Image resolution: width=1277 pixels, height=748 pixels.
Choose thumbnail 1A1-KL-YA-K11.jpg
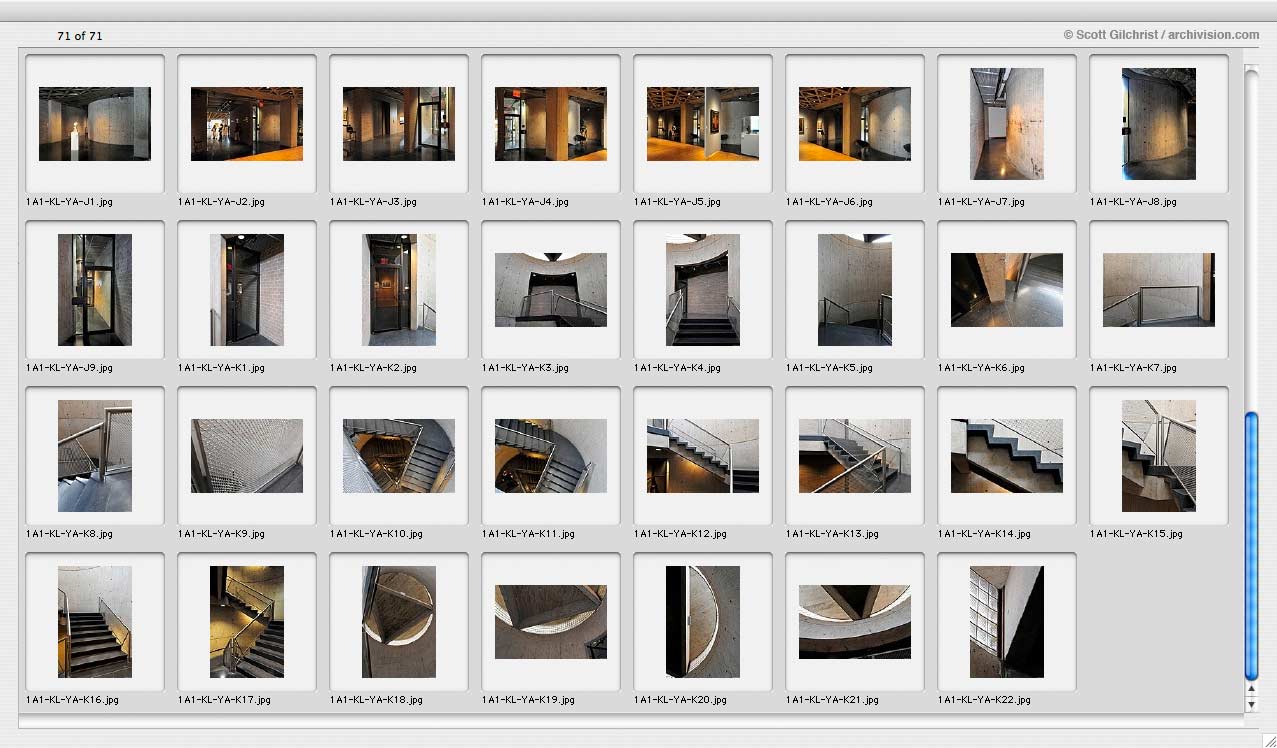[551, 456]
